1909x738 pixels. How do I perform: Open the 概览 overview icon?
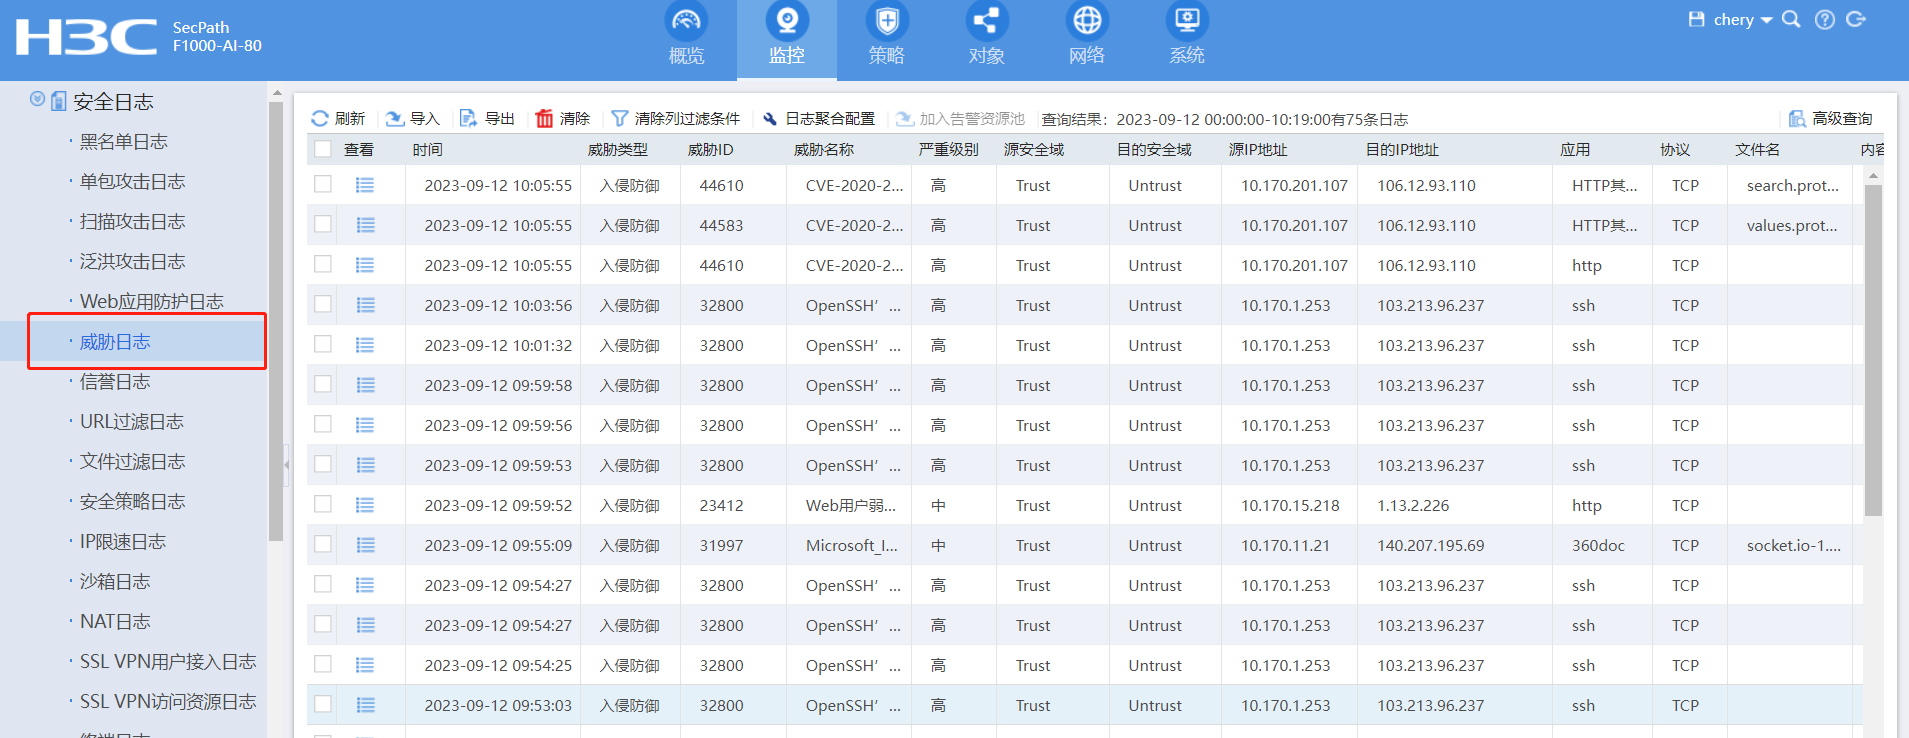686,21
